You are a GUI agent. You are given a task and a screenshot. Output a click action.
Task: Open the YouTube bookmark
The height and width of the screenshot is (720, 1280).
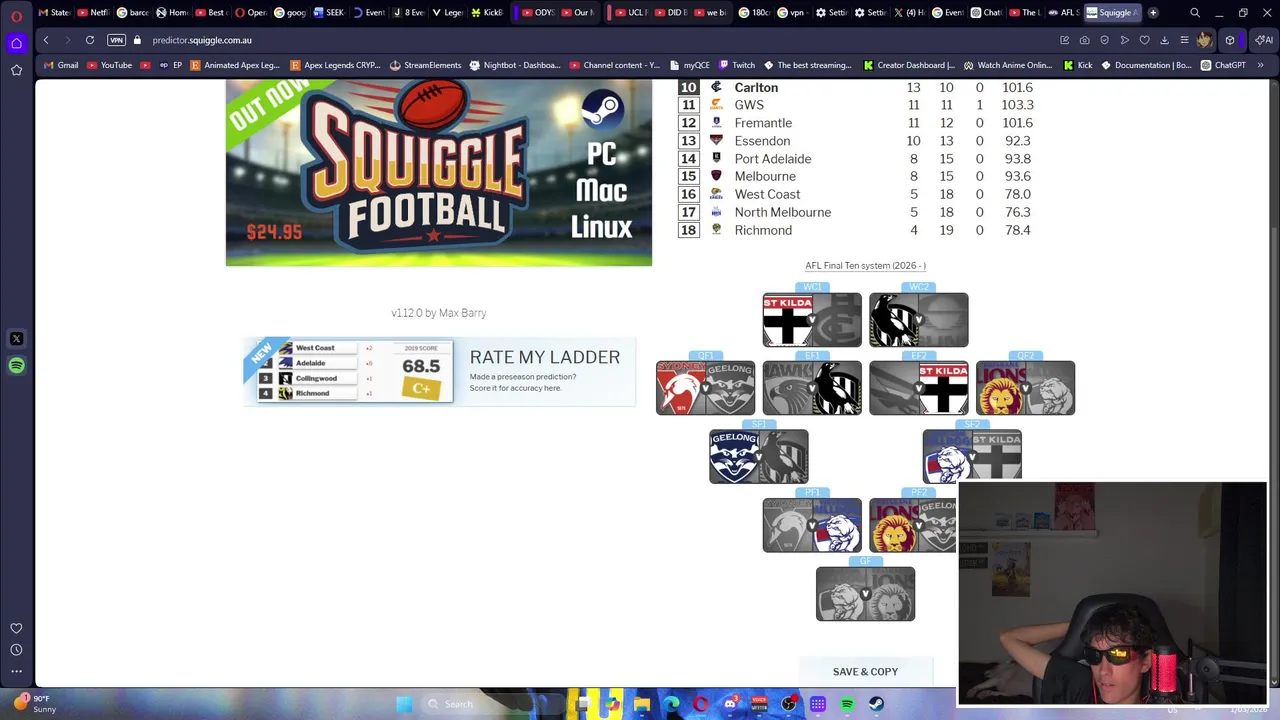110,65
